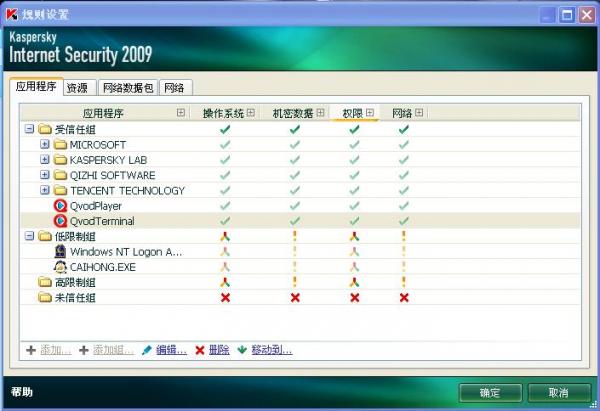Click 高限制组 网络 exclamation icon

[403, 282]
